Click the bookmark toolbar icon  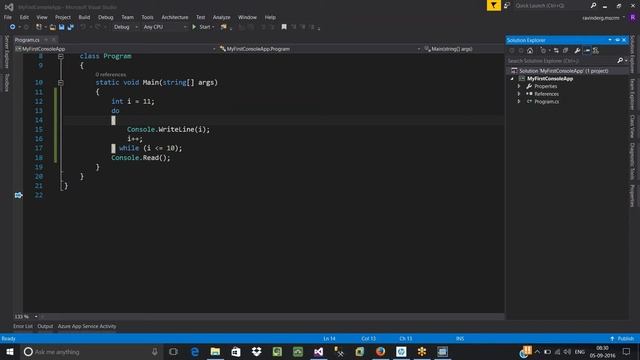(x=284, y=27)
